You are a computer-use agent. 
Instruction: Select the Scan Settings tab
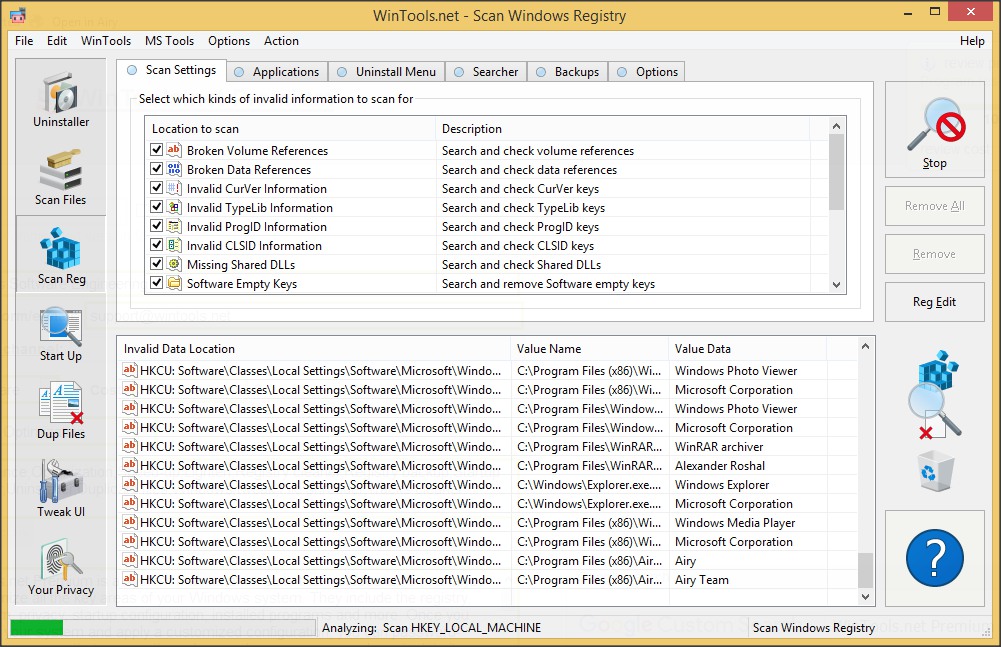pyautogui.click(x=171, y=70)
